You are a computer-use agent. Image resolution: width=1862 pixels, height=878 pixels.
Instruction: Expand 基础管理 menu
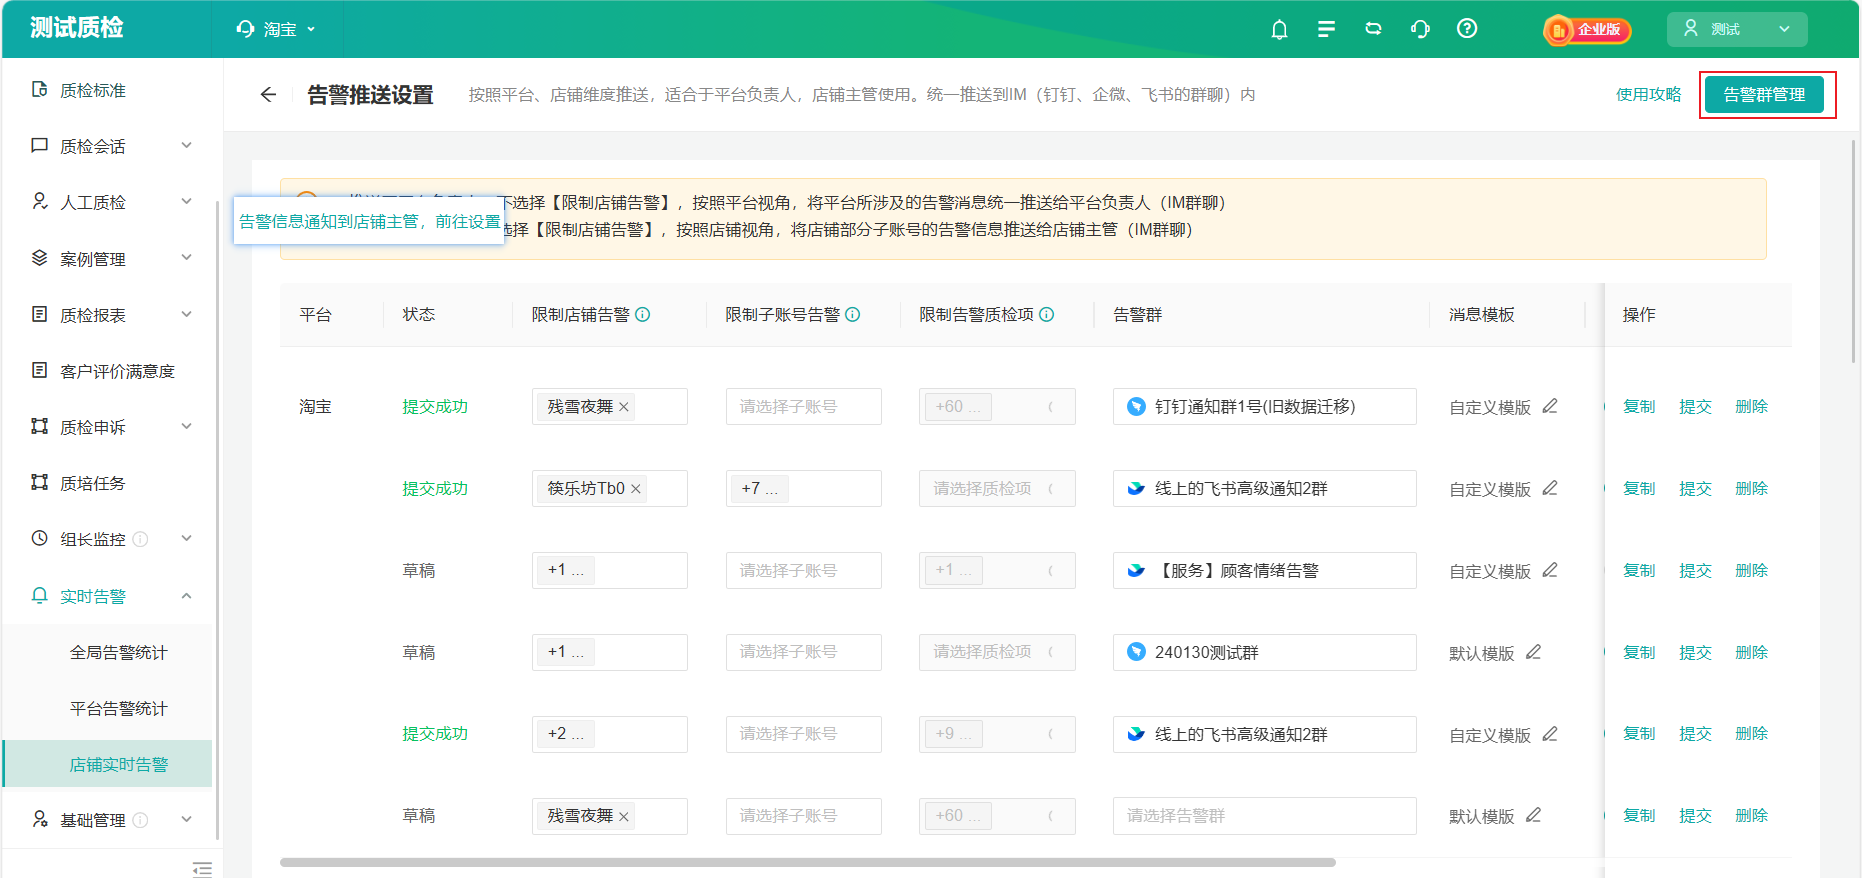[186, 820]
